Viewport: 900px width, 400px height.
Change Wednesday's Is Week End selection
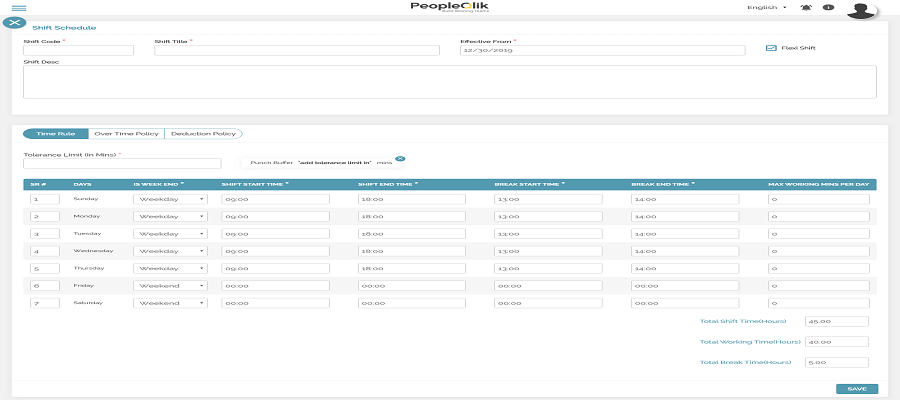pyautogui.click(x=170, y=251)
